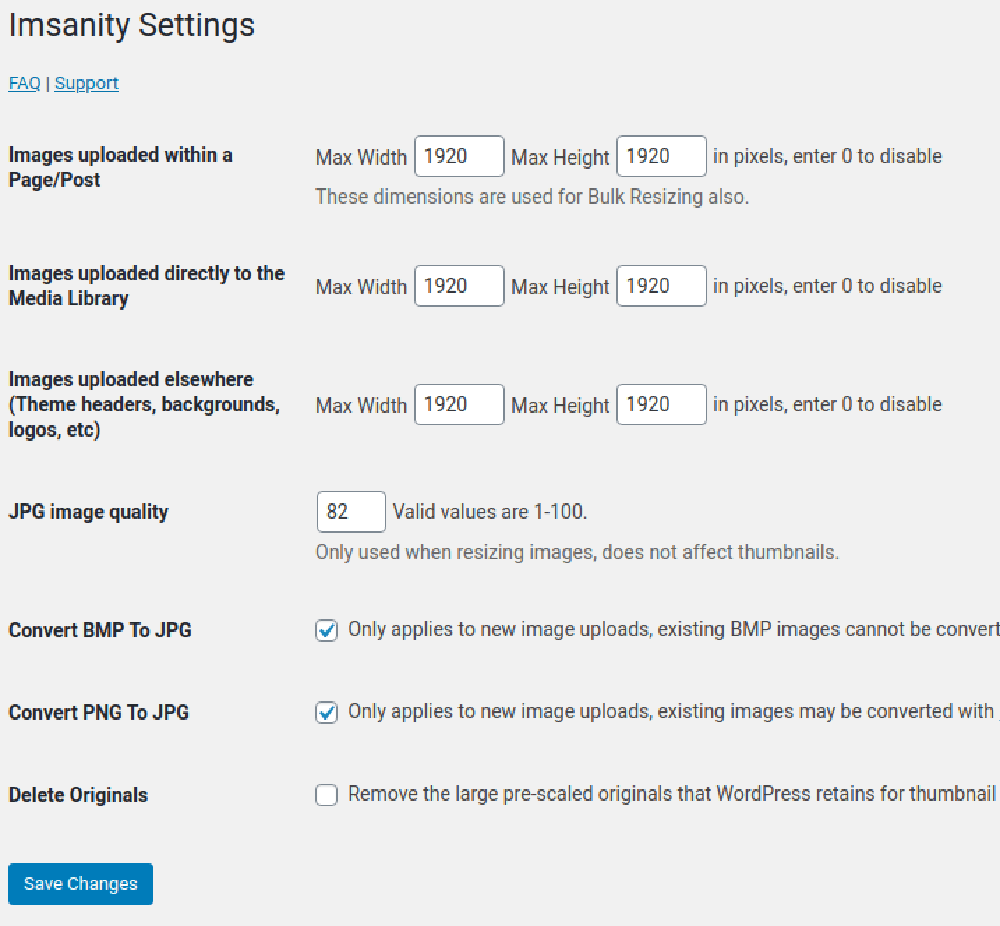Image resolution: width=1000 pixels, height=926 pixels.
Task: Click the blue Save Changes button
Action: point(79,883)
